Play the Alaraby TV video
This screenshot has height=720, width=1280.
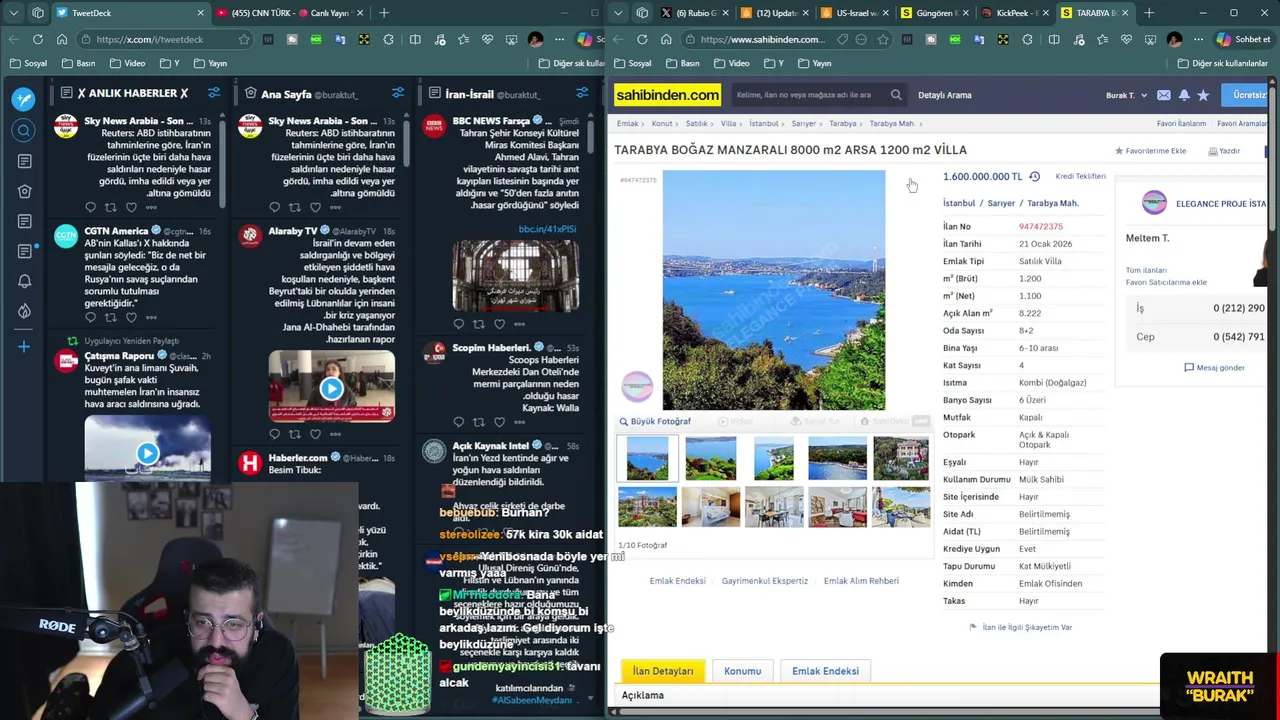click(331, 389)
